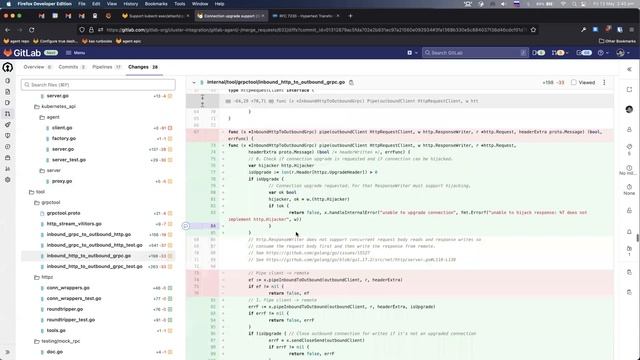Open inbound_http_to_outbound_grpc_test.go file
640x360 pixels.
(x=94, y=267)
